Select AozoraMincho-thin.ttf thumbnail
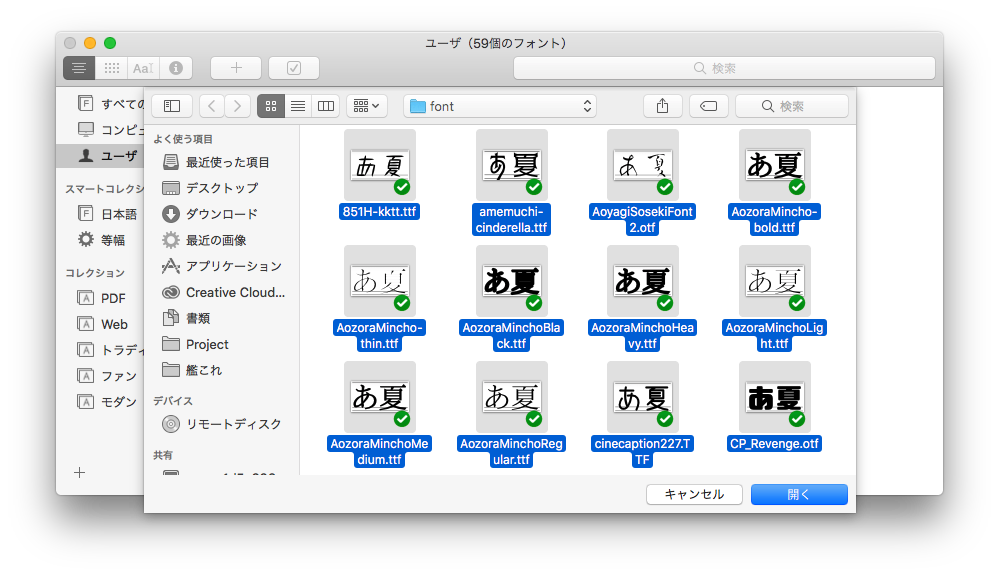This screenshot has height=575, width=999. [x=380, y=281]
